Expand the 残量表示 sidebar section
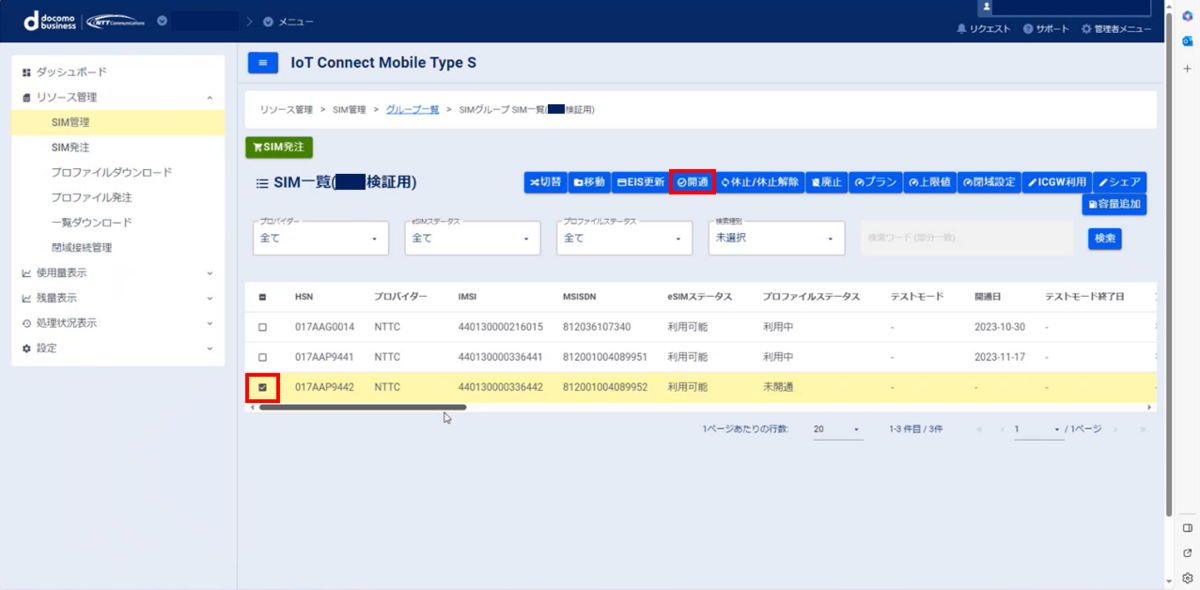The image size is (1200, 590). pos(118,298)
